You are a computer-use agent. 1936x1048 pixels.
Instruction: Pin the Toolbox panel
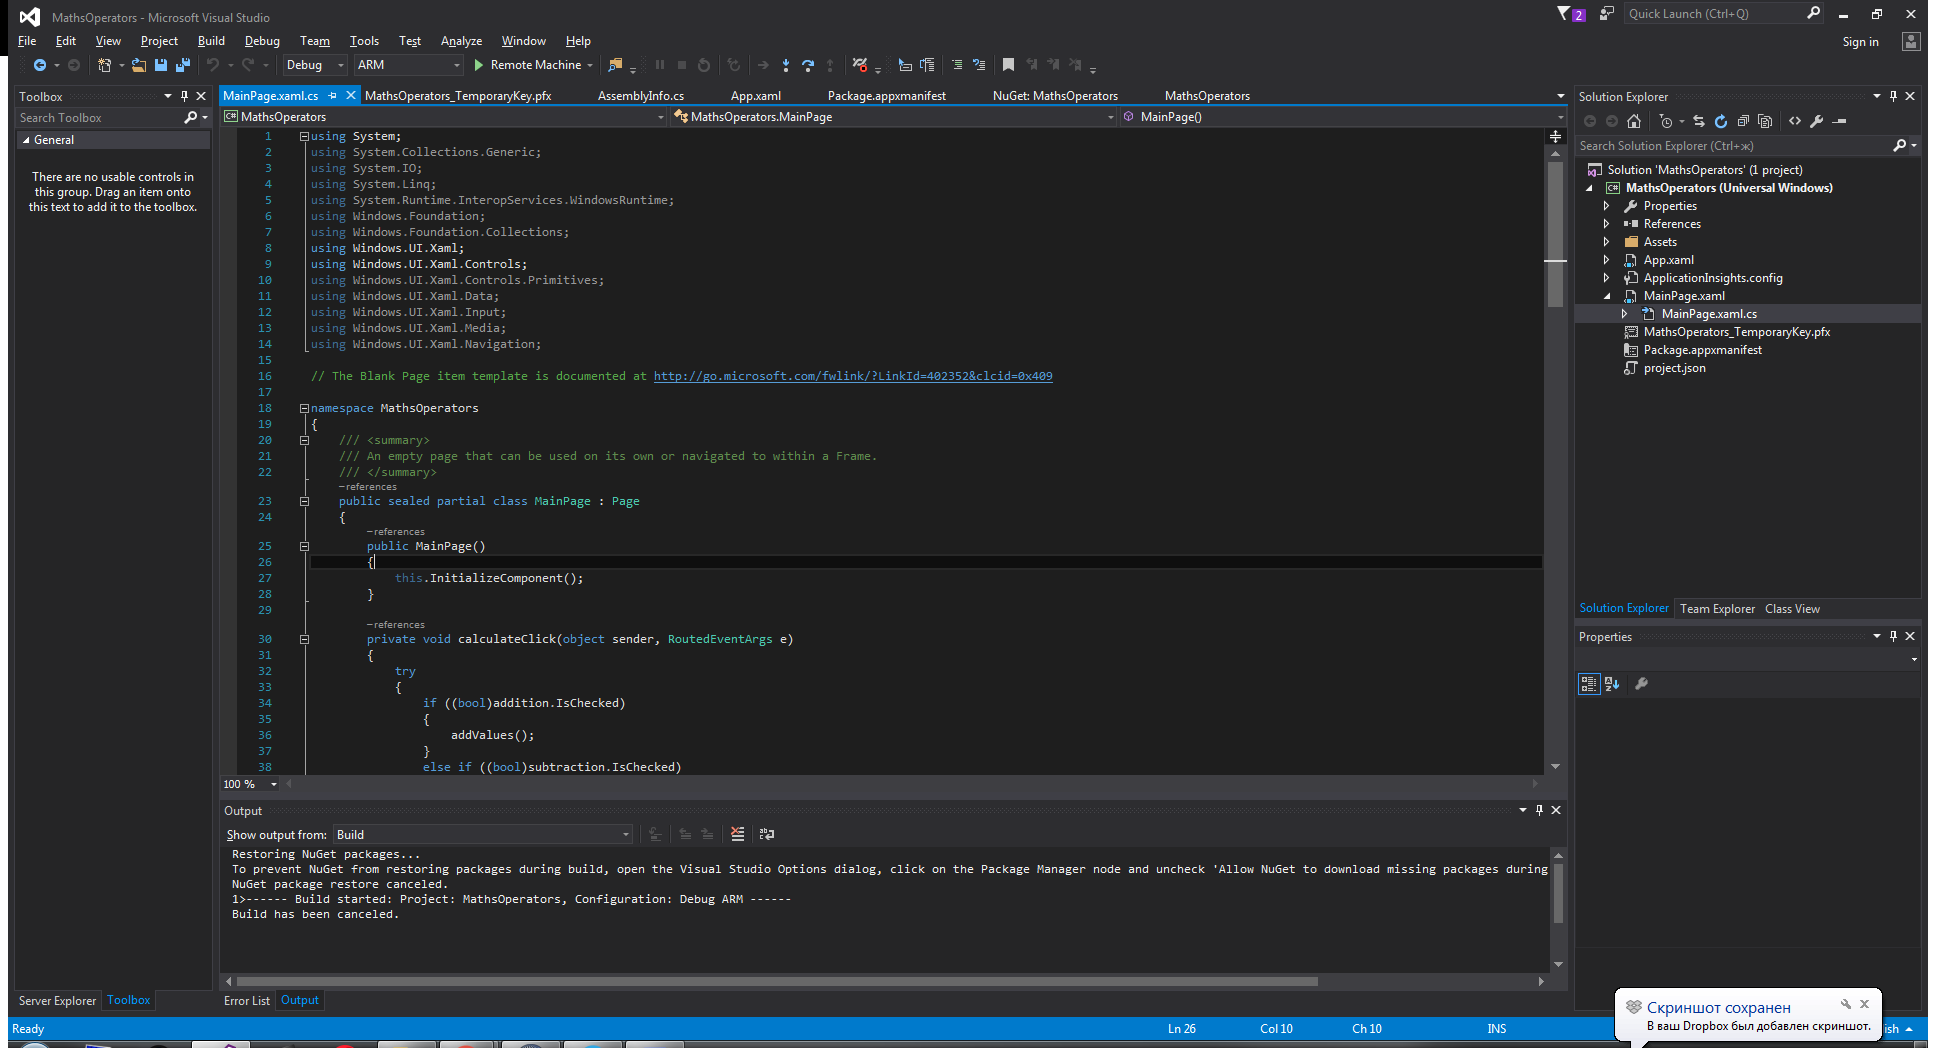tap(184, 97)
